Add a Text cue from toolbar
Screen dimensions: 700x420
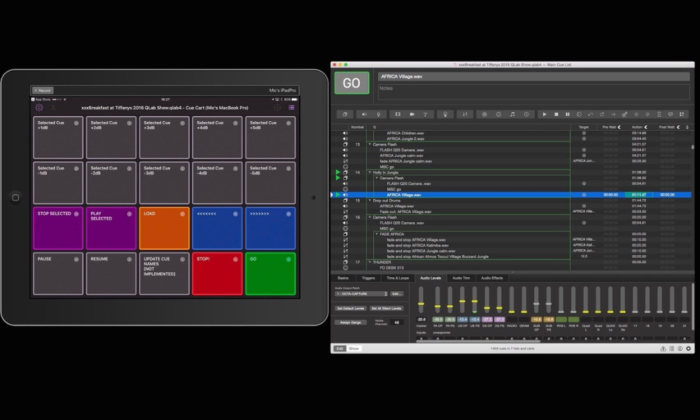pyautogui.click(x=425, y=114)
